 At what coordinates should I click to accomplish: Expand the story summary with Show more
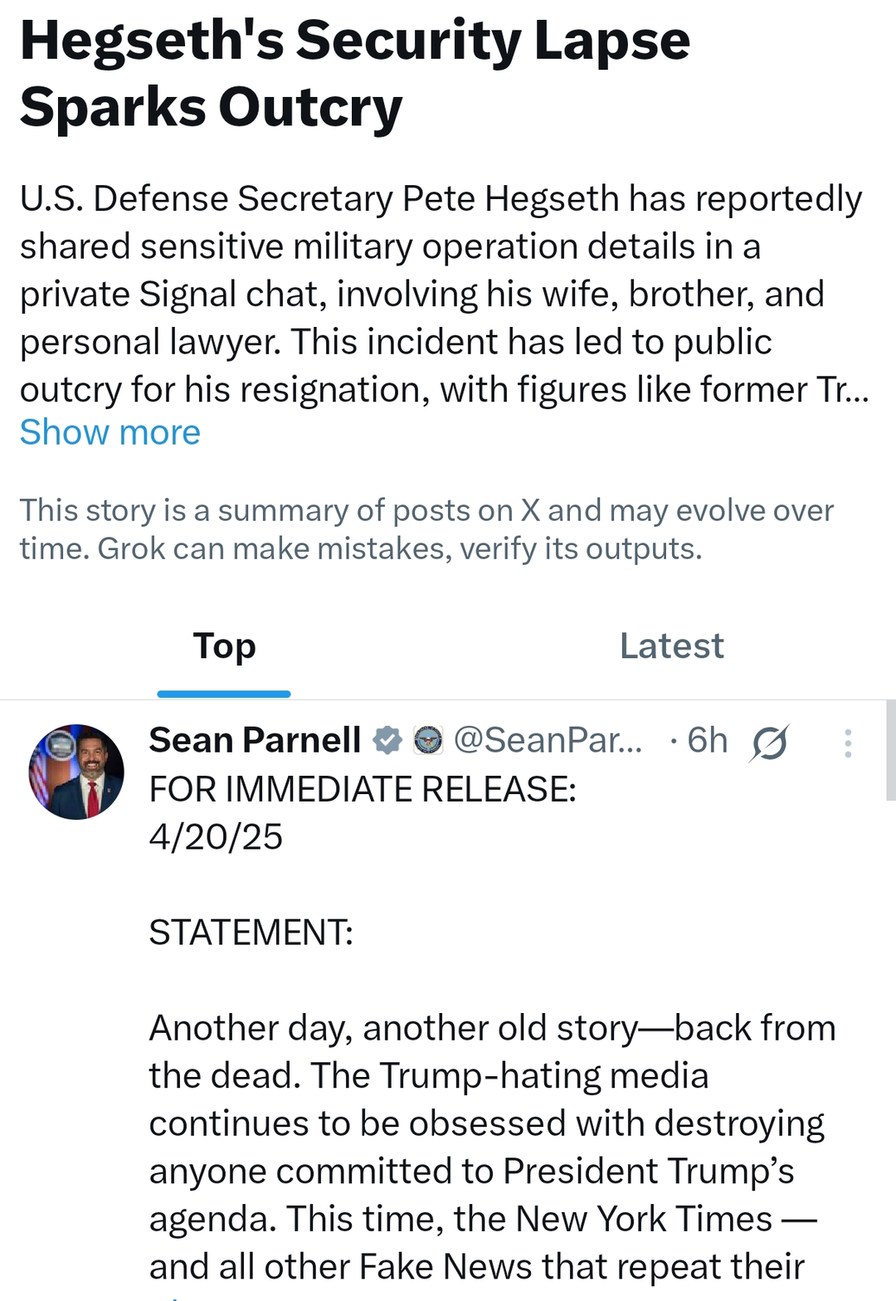click(110, 432)
